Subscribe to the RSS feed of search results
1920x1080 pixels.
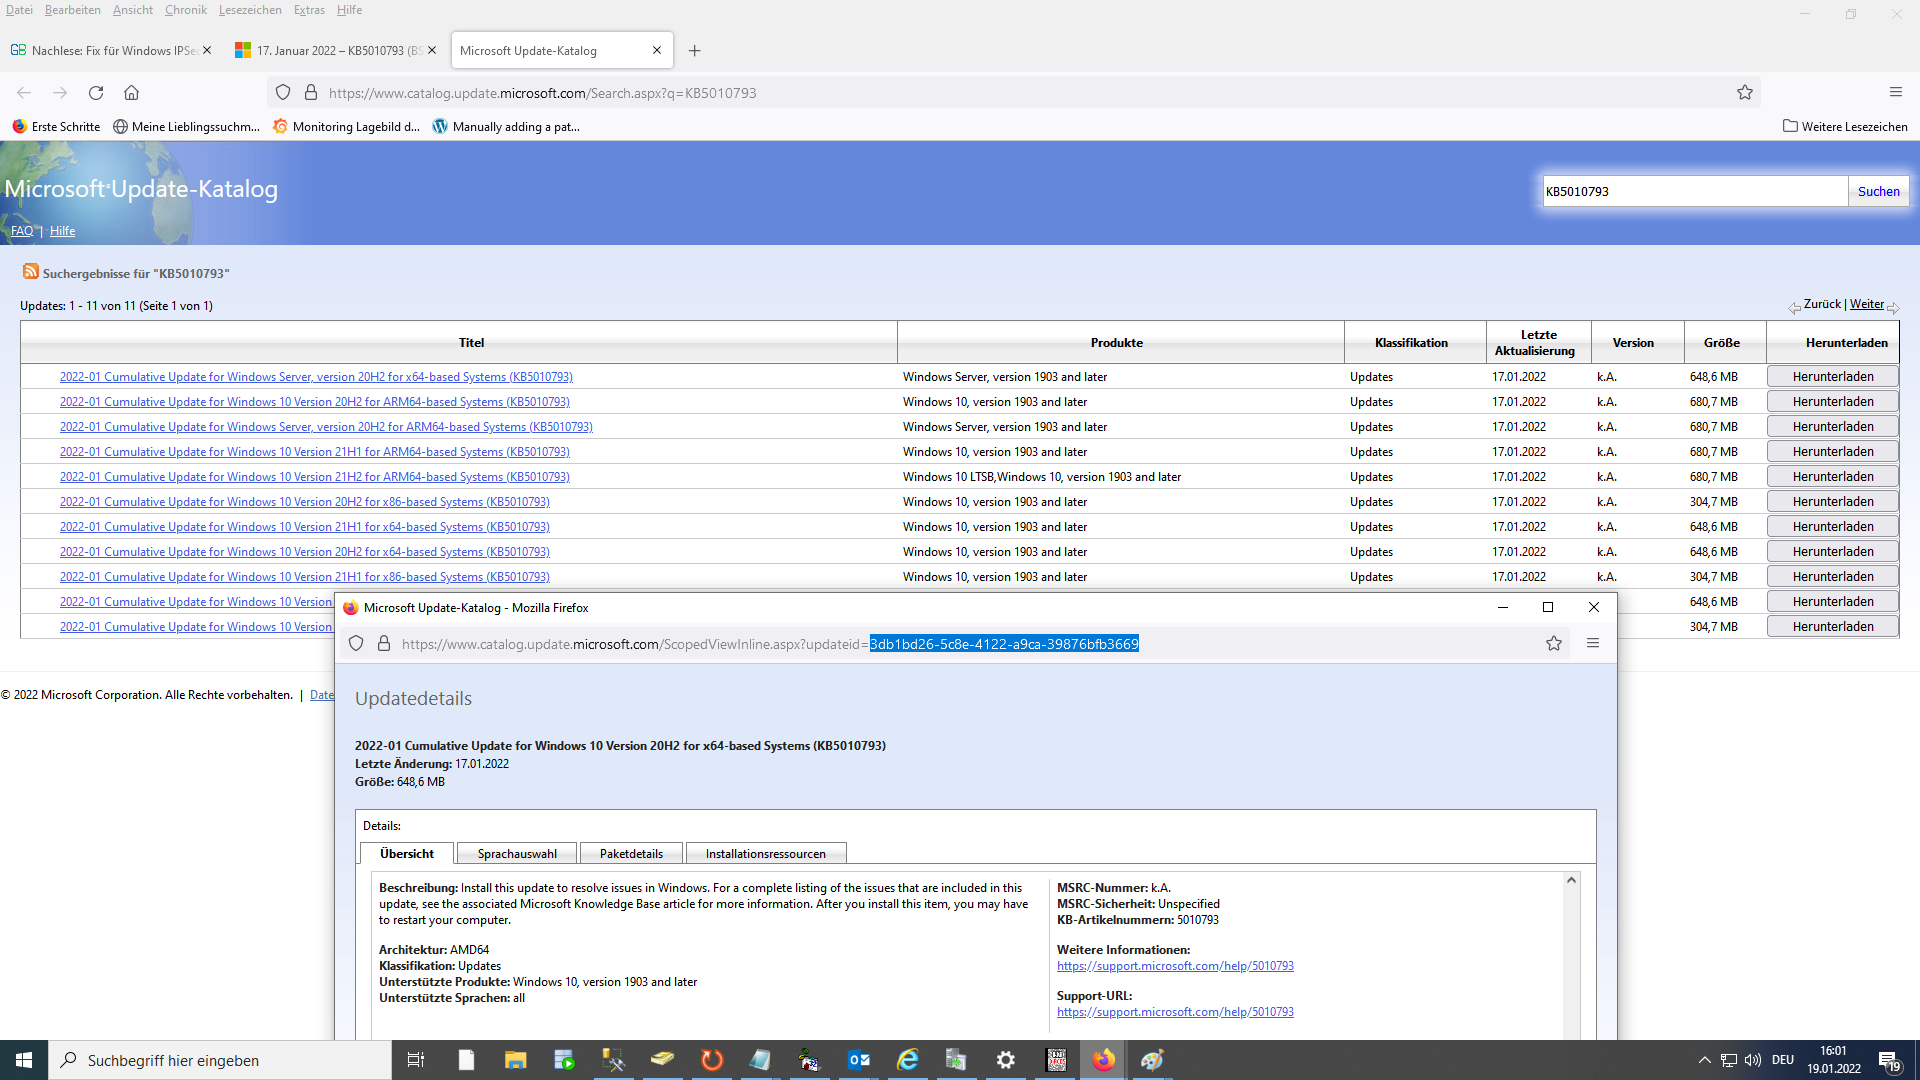pyautogui.click(x=31, y=272)
